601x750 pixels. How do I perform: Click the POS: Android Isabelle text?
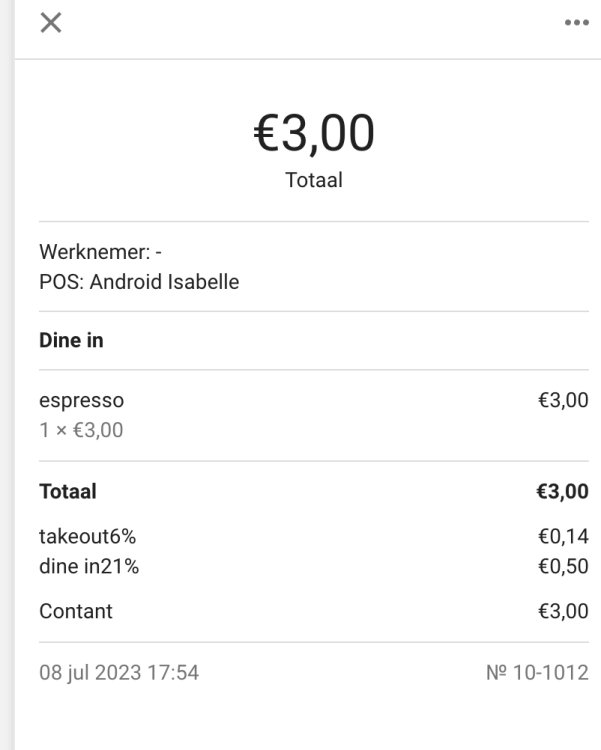coord(139,282)
